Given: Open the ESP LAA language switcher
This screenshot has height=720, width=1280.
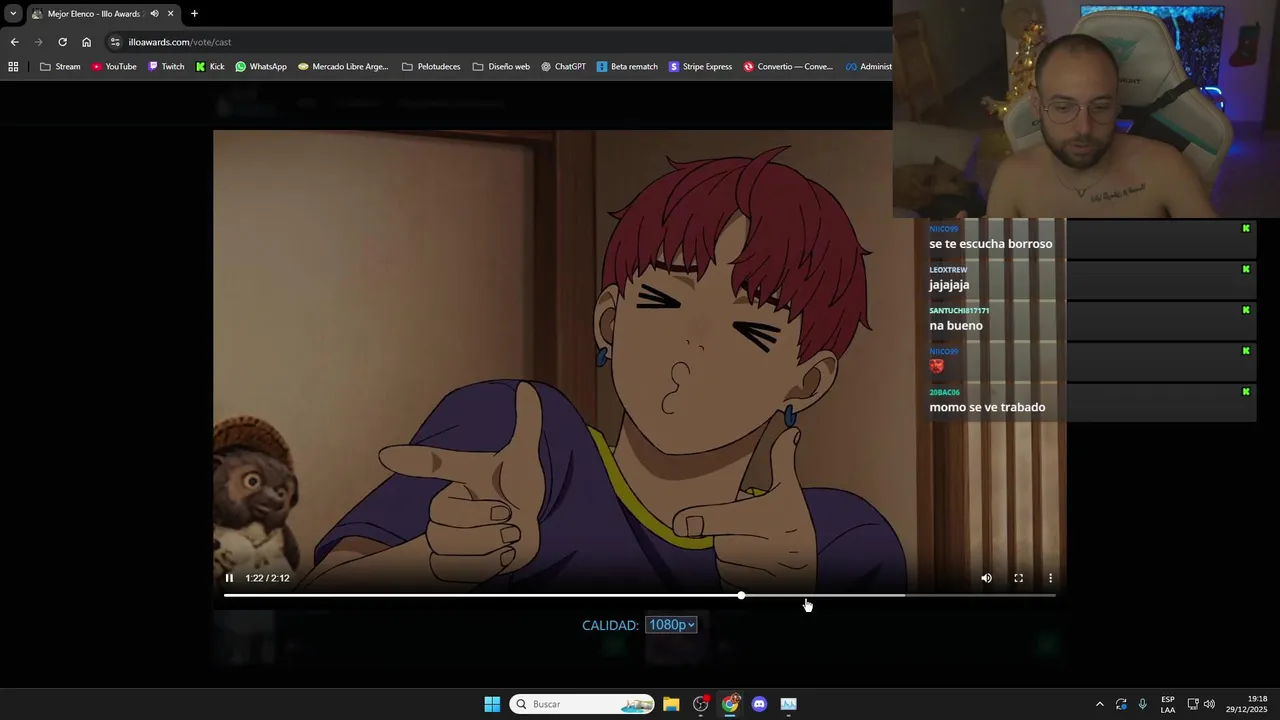Looking at the screenshot, I should (x=1168, y=704).
